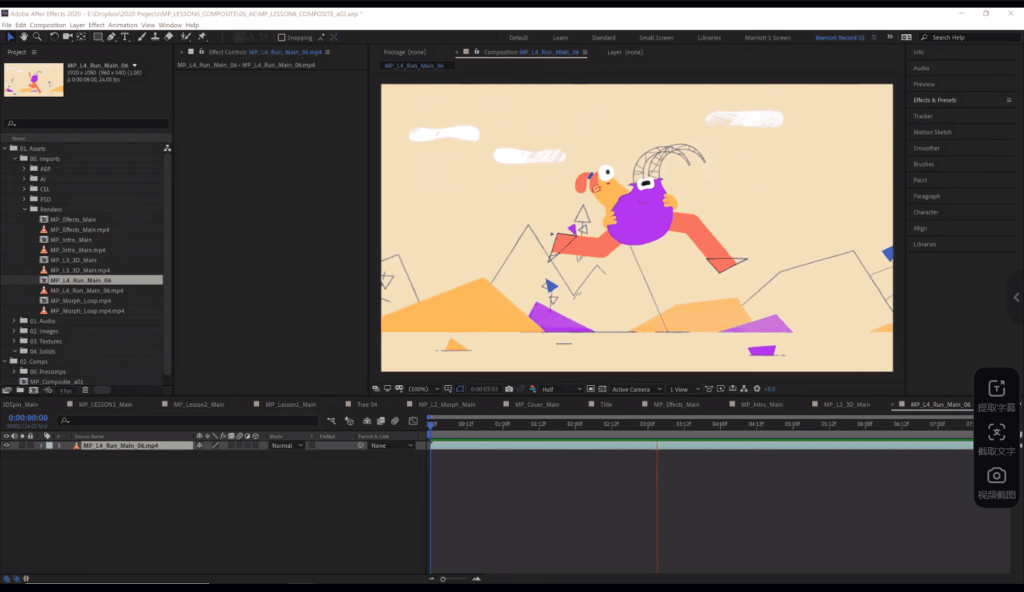1024x592 pixels.
Task: Toggle the Effect Controls panel lock
Action: click(201, 52)
